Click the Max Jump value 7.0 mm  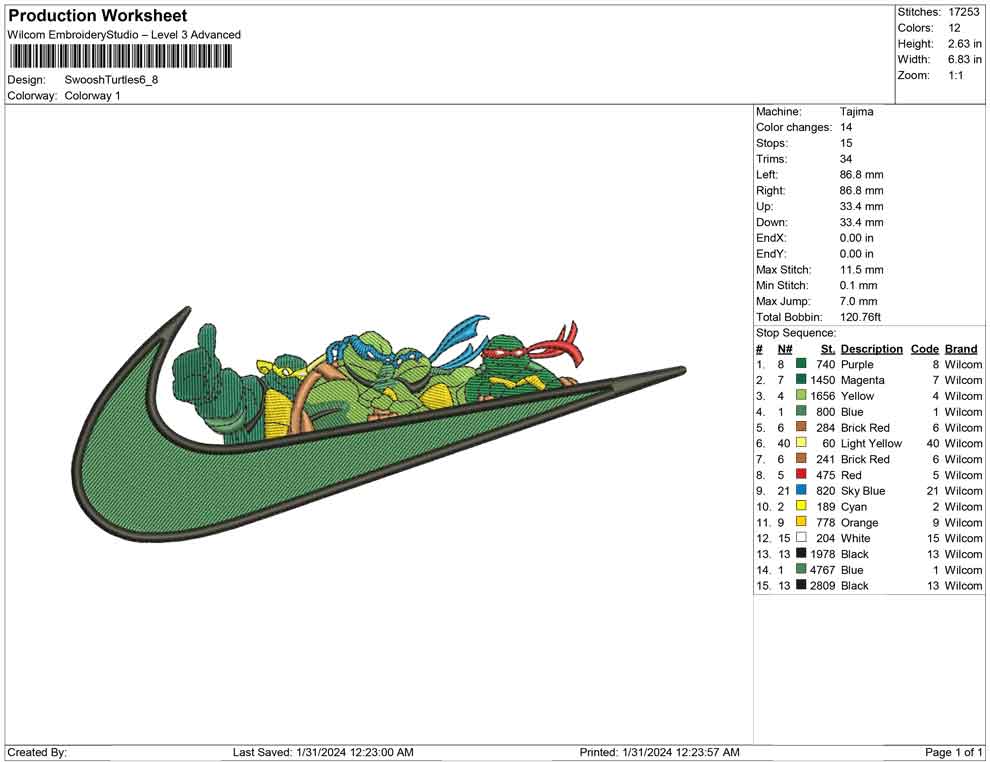(859, 301)
